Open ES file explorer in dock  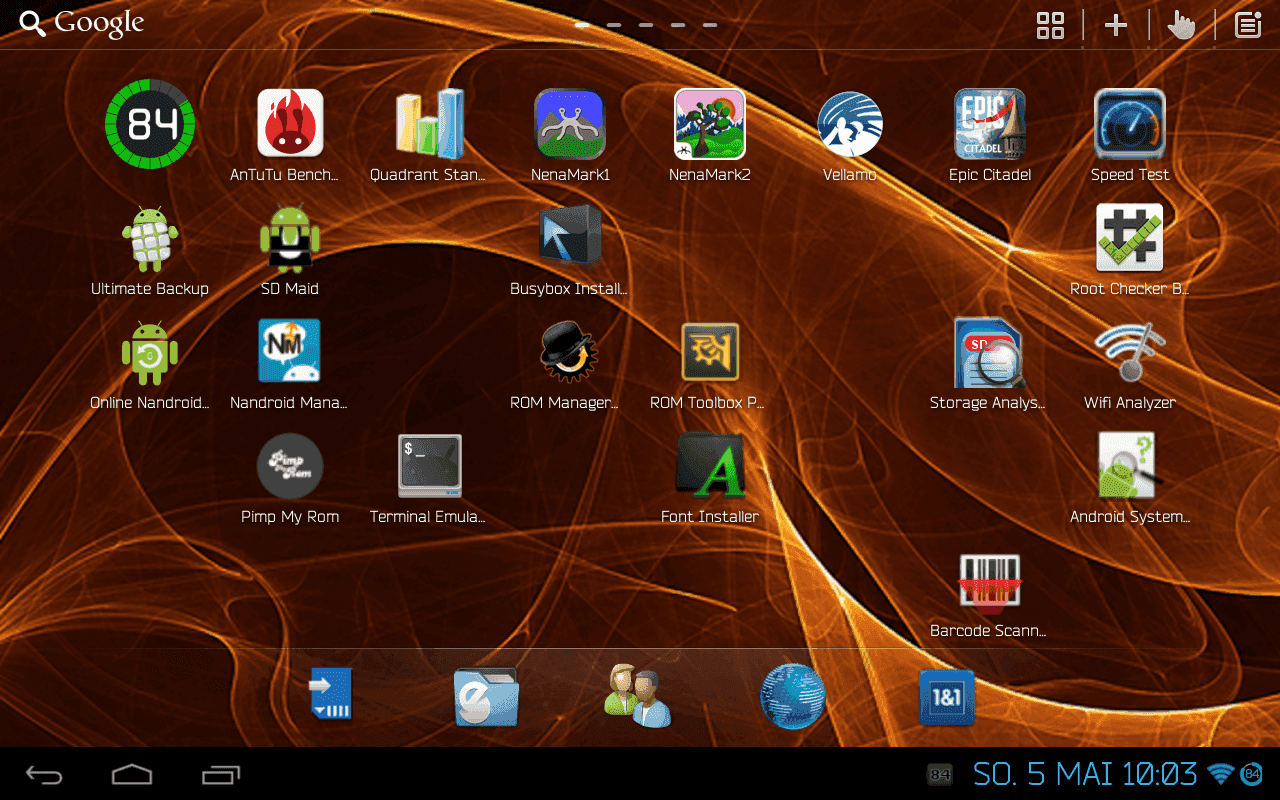(x=486, y=696)
